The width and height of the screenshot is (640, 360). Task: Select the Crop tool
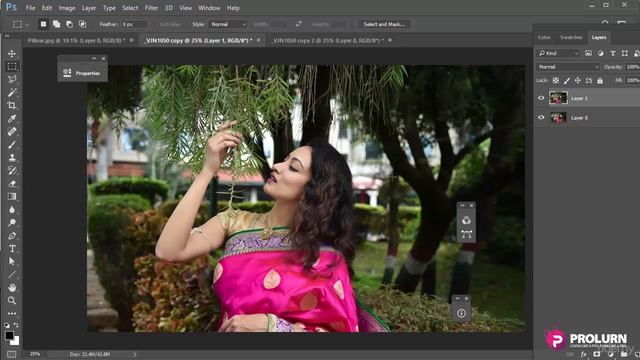(x=12, y=105)
